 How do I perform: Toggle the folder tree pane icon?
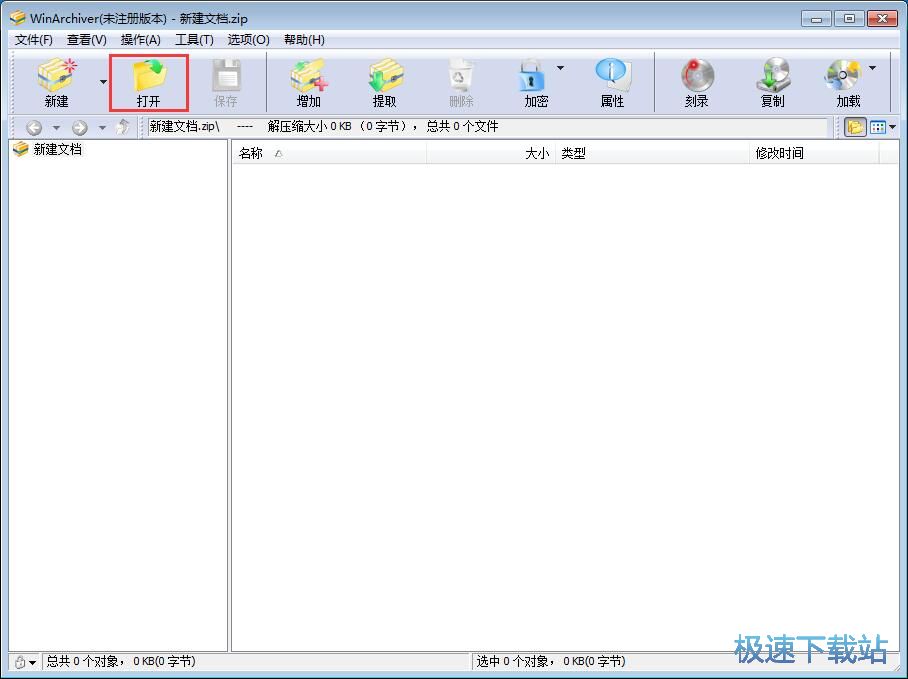(855, 127)
